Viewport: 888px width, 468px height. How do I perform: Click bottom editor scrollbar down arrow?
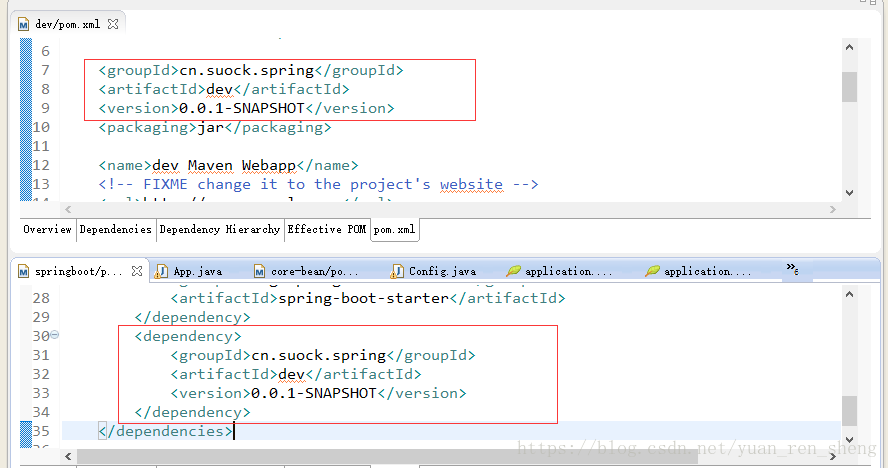[x=849, y=440]
